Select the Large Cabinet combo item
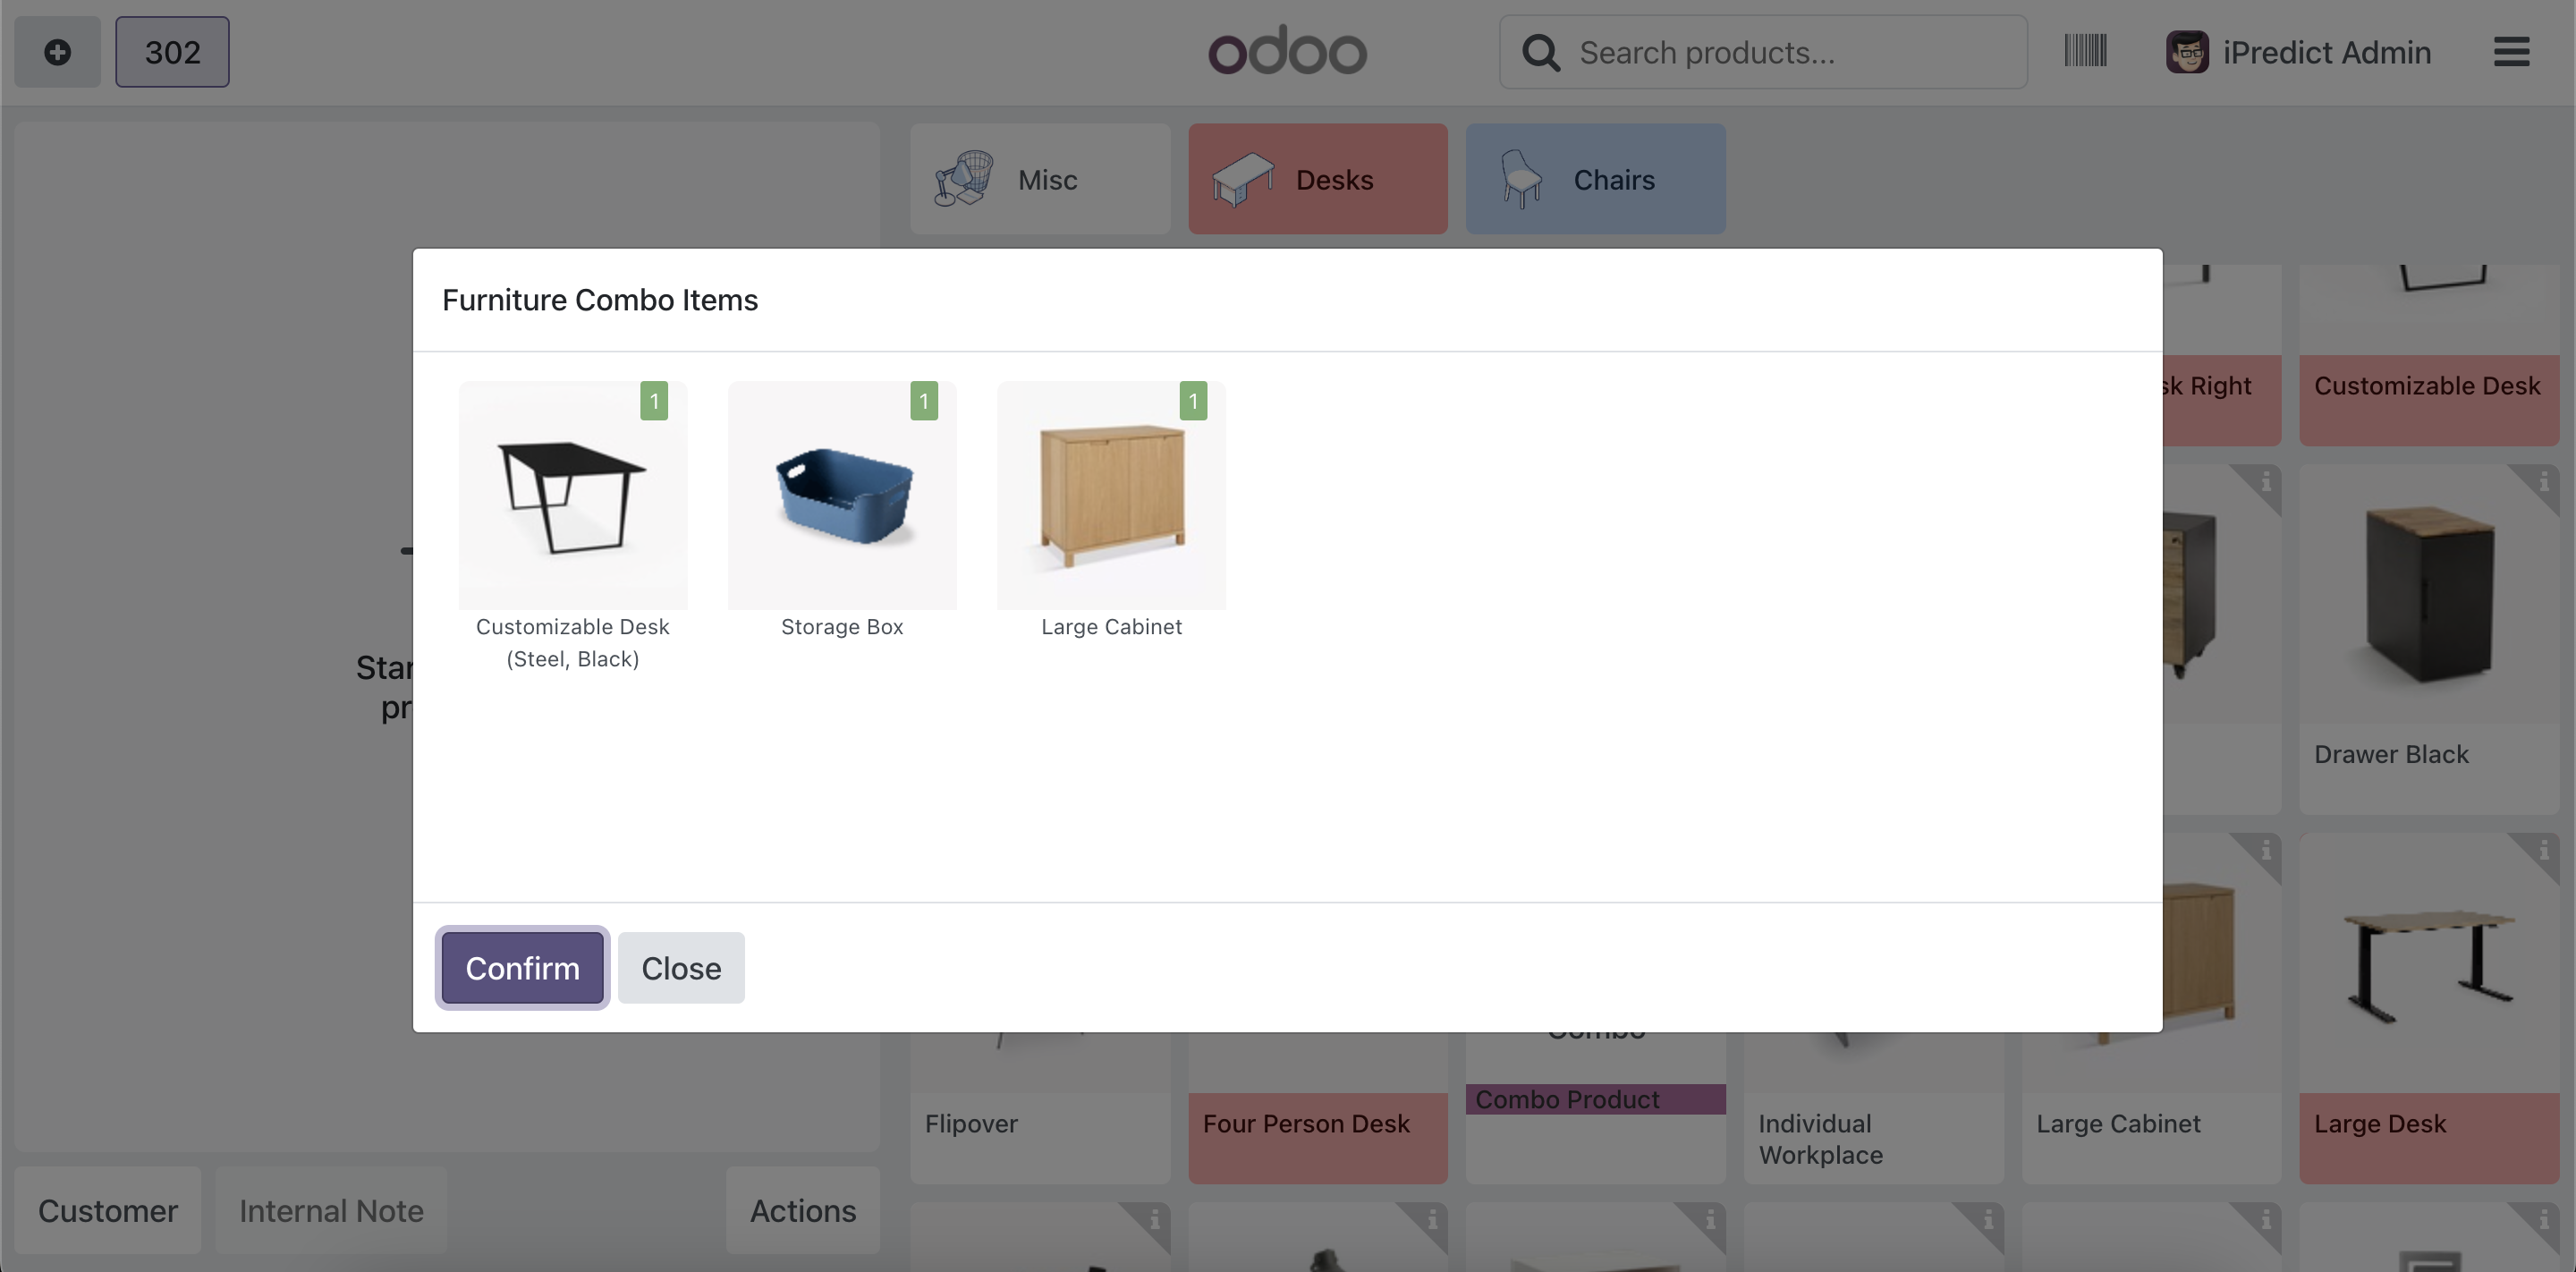Screen dimensions: 2576x1272 tap(1111, 496)
